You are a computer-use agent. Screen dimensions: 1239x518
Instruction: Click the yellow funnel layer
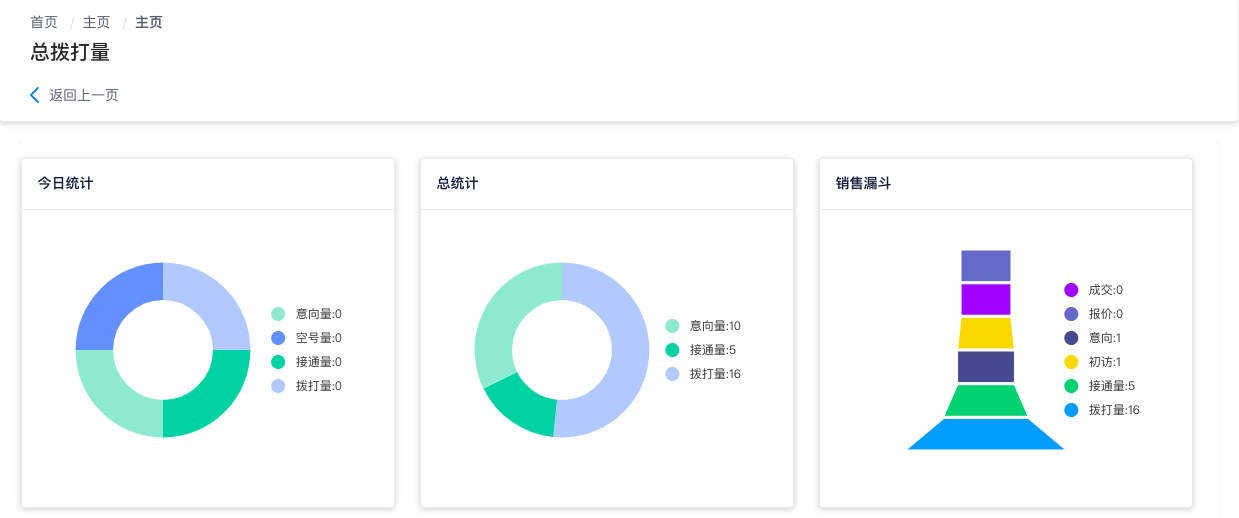point(985,333)
